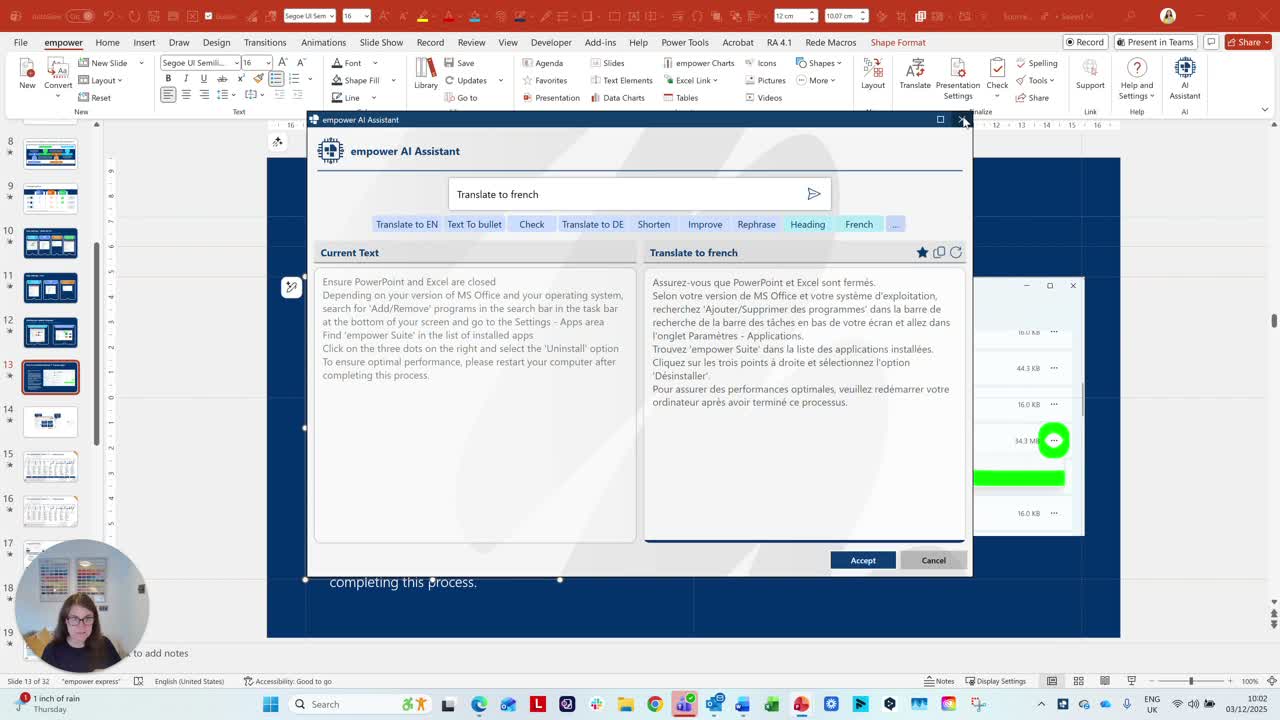
Task: Switch to Slide Sorter view in status bar
Action: coord(1078,681)
